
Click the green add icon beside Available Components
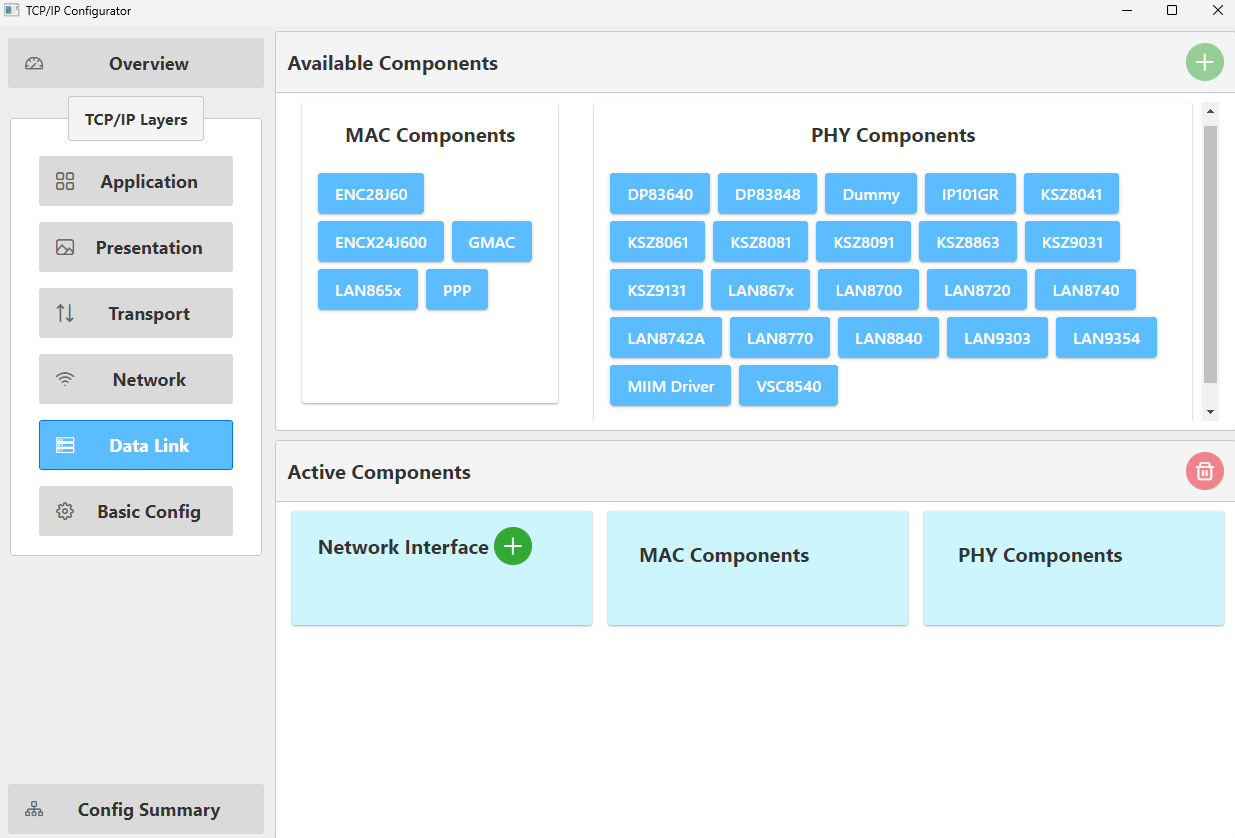pos(1204,63)
